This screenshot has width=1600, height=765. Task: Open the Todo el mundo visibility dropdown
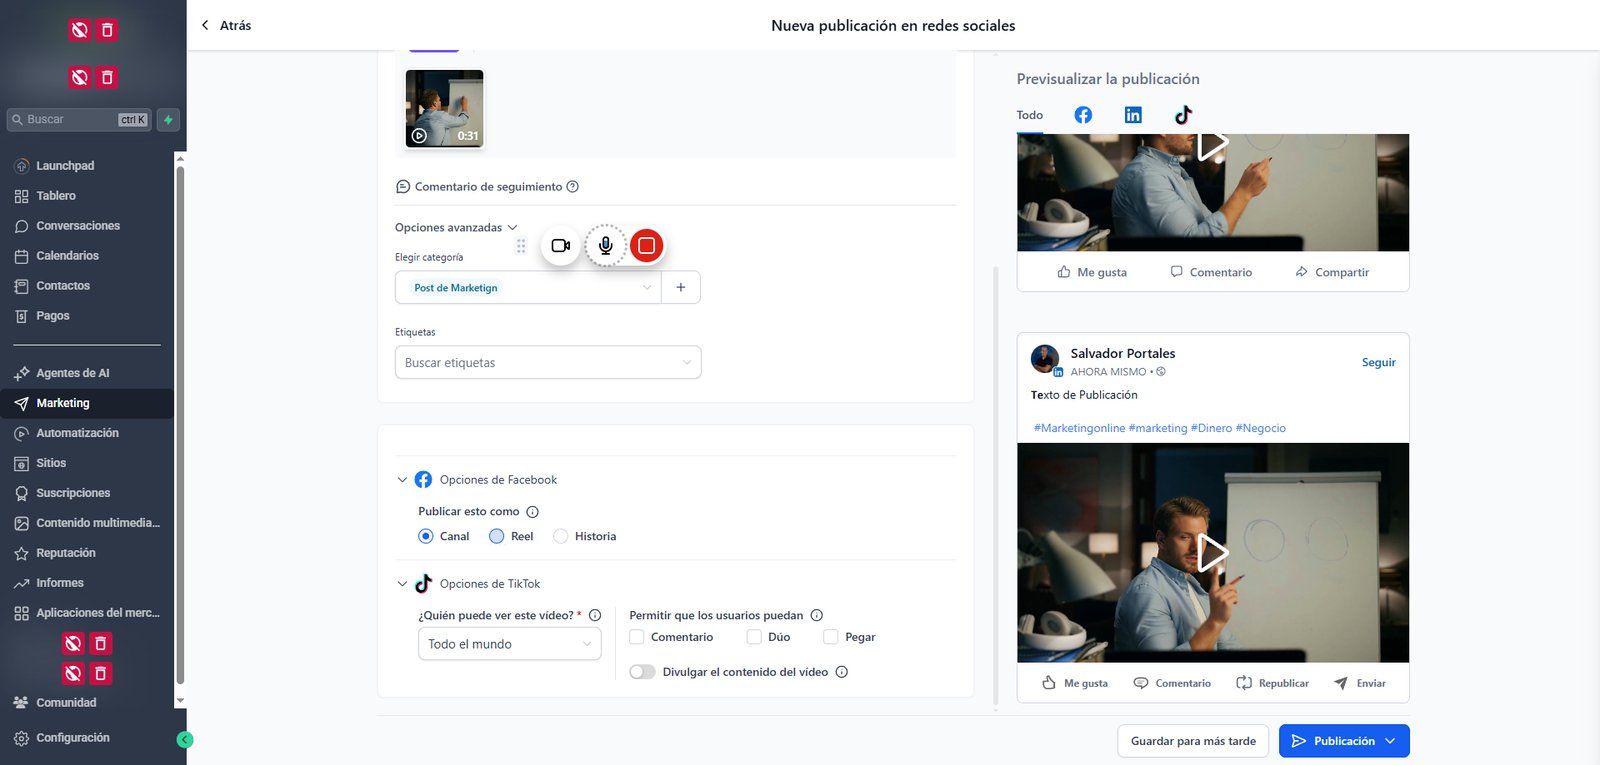pyautogui.click(x=510, y=644)
